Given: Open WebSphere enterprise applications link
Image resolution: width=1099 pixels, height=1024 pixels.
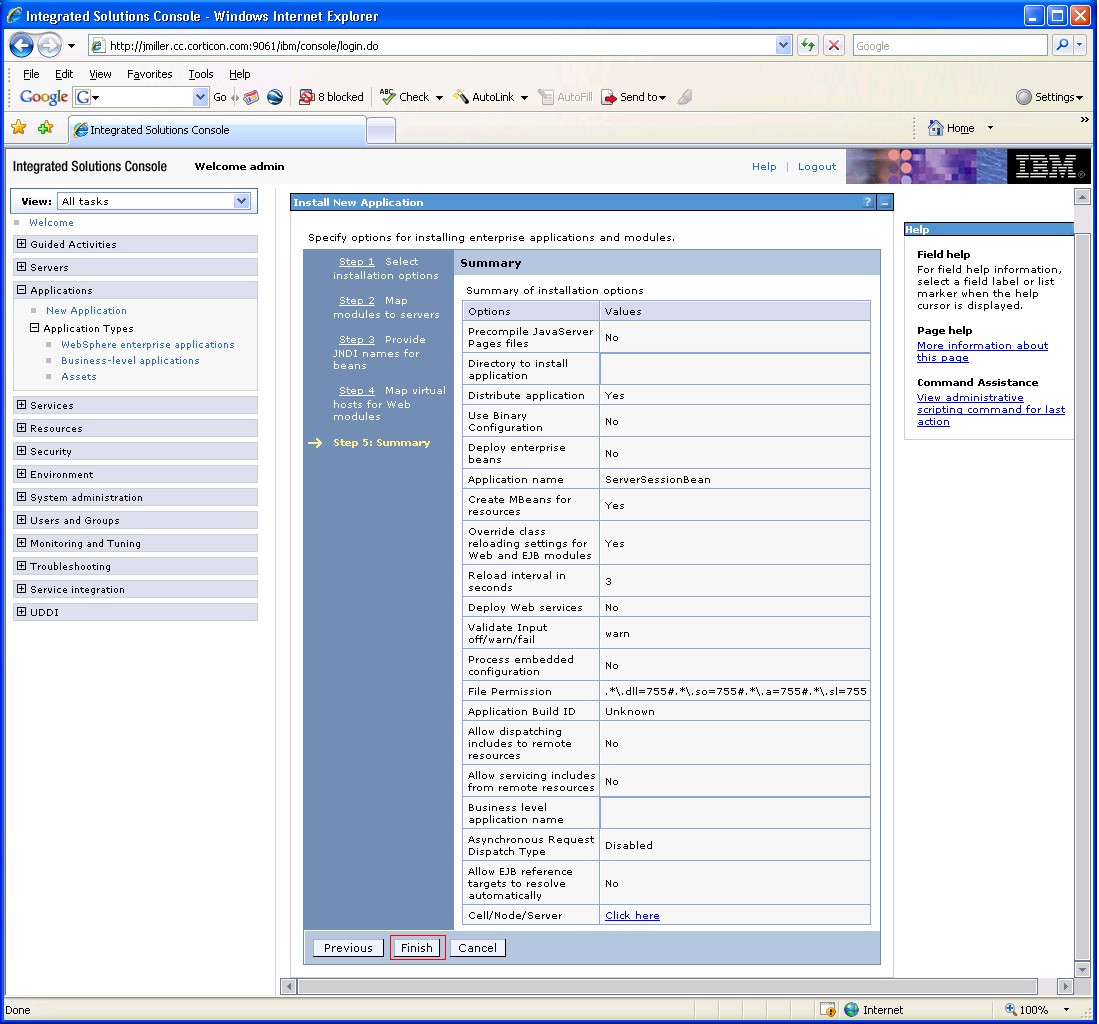Looking at the screenshot, I should tap(148, 344).
